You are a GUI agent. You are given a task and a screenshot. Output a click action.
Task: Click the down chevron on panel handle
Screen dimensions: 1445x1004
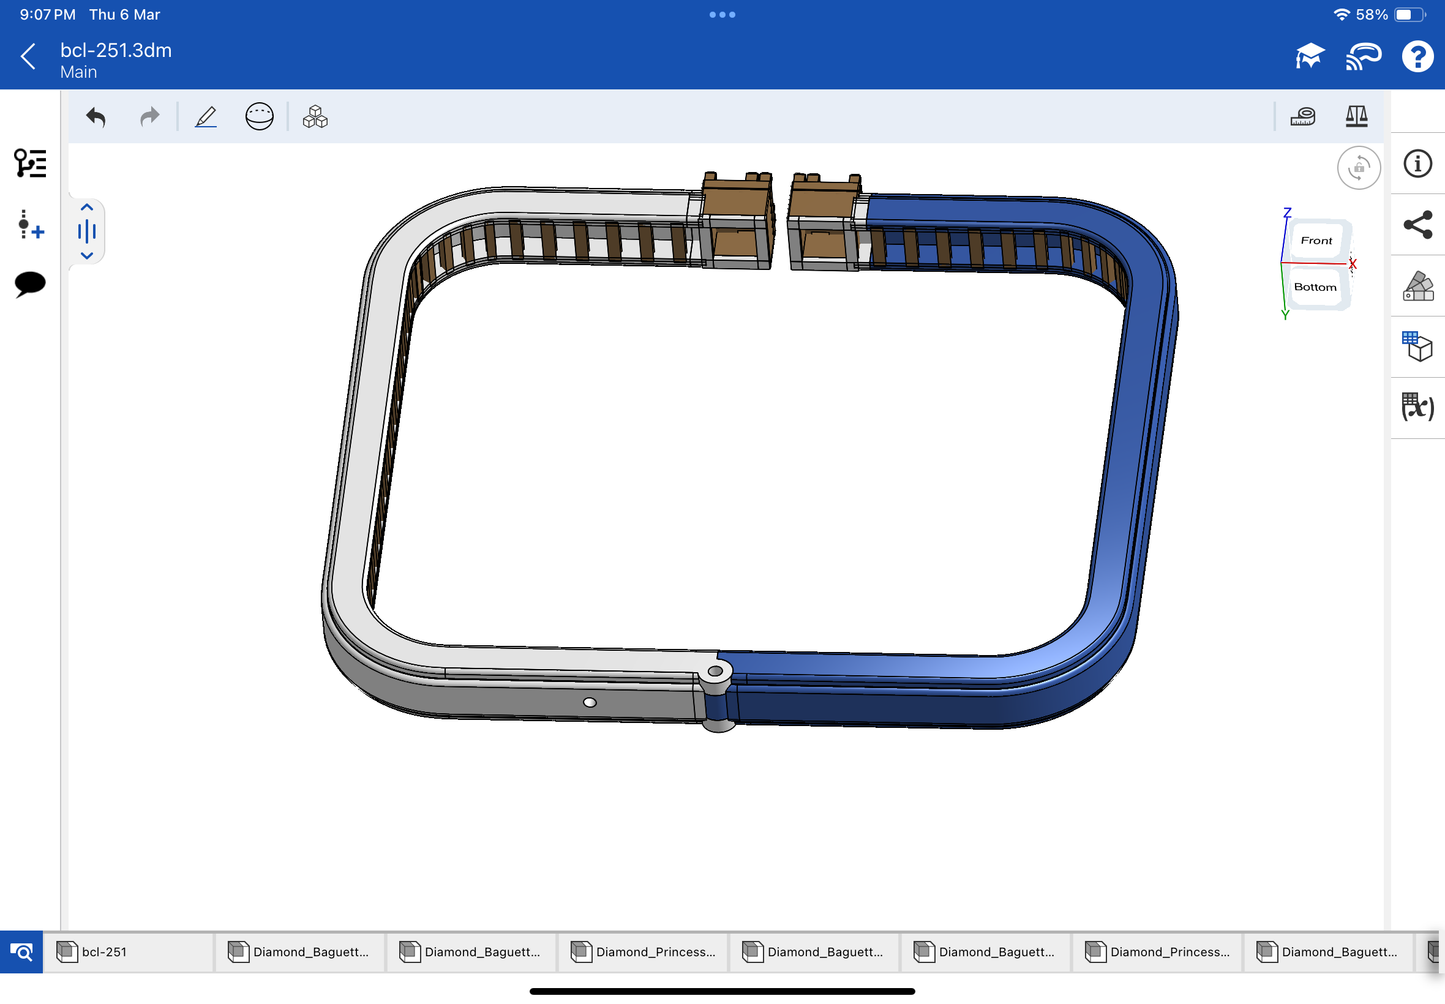click(87, 256)
